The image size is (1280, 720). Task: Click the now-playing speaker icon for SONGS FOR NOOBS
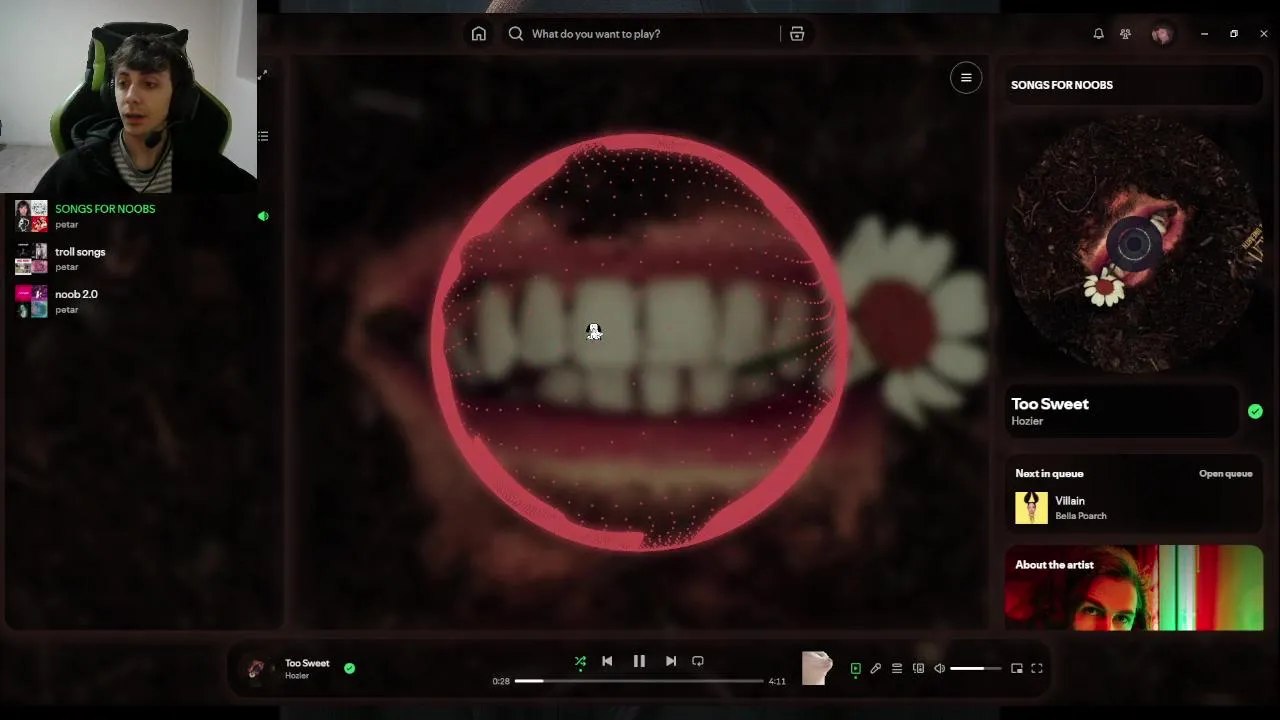pyautogui.click(x=263, y=216)
